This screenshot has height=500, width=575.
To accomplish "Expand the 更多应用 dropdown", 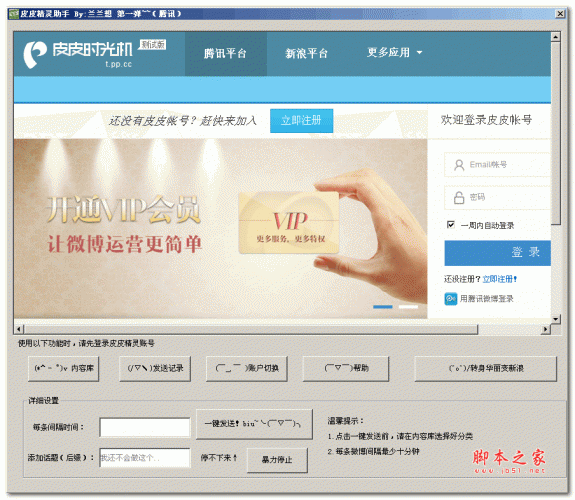I will point(395,52).
